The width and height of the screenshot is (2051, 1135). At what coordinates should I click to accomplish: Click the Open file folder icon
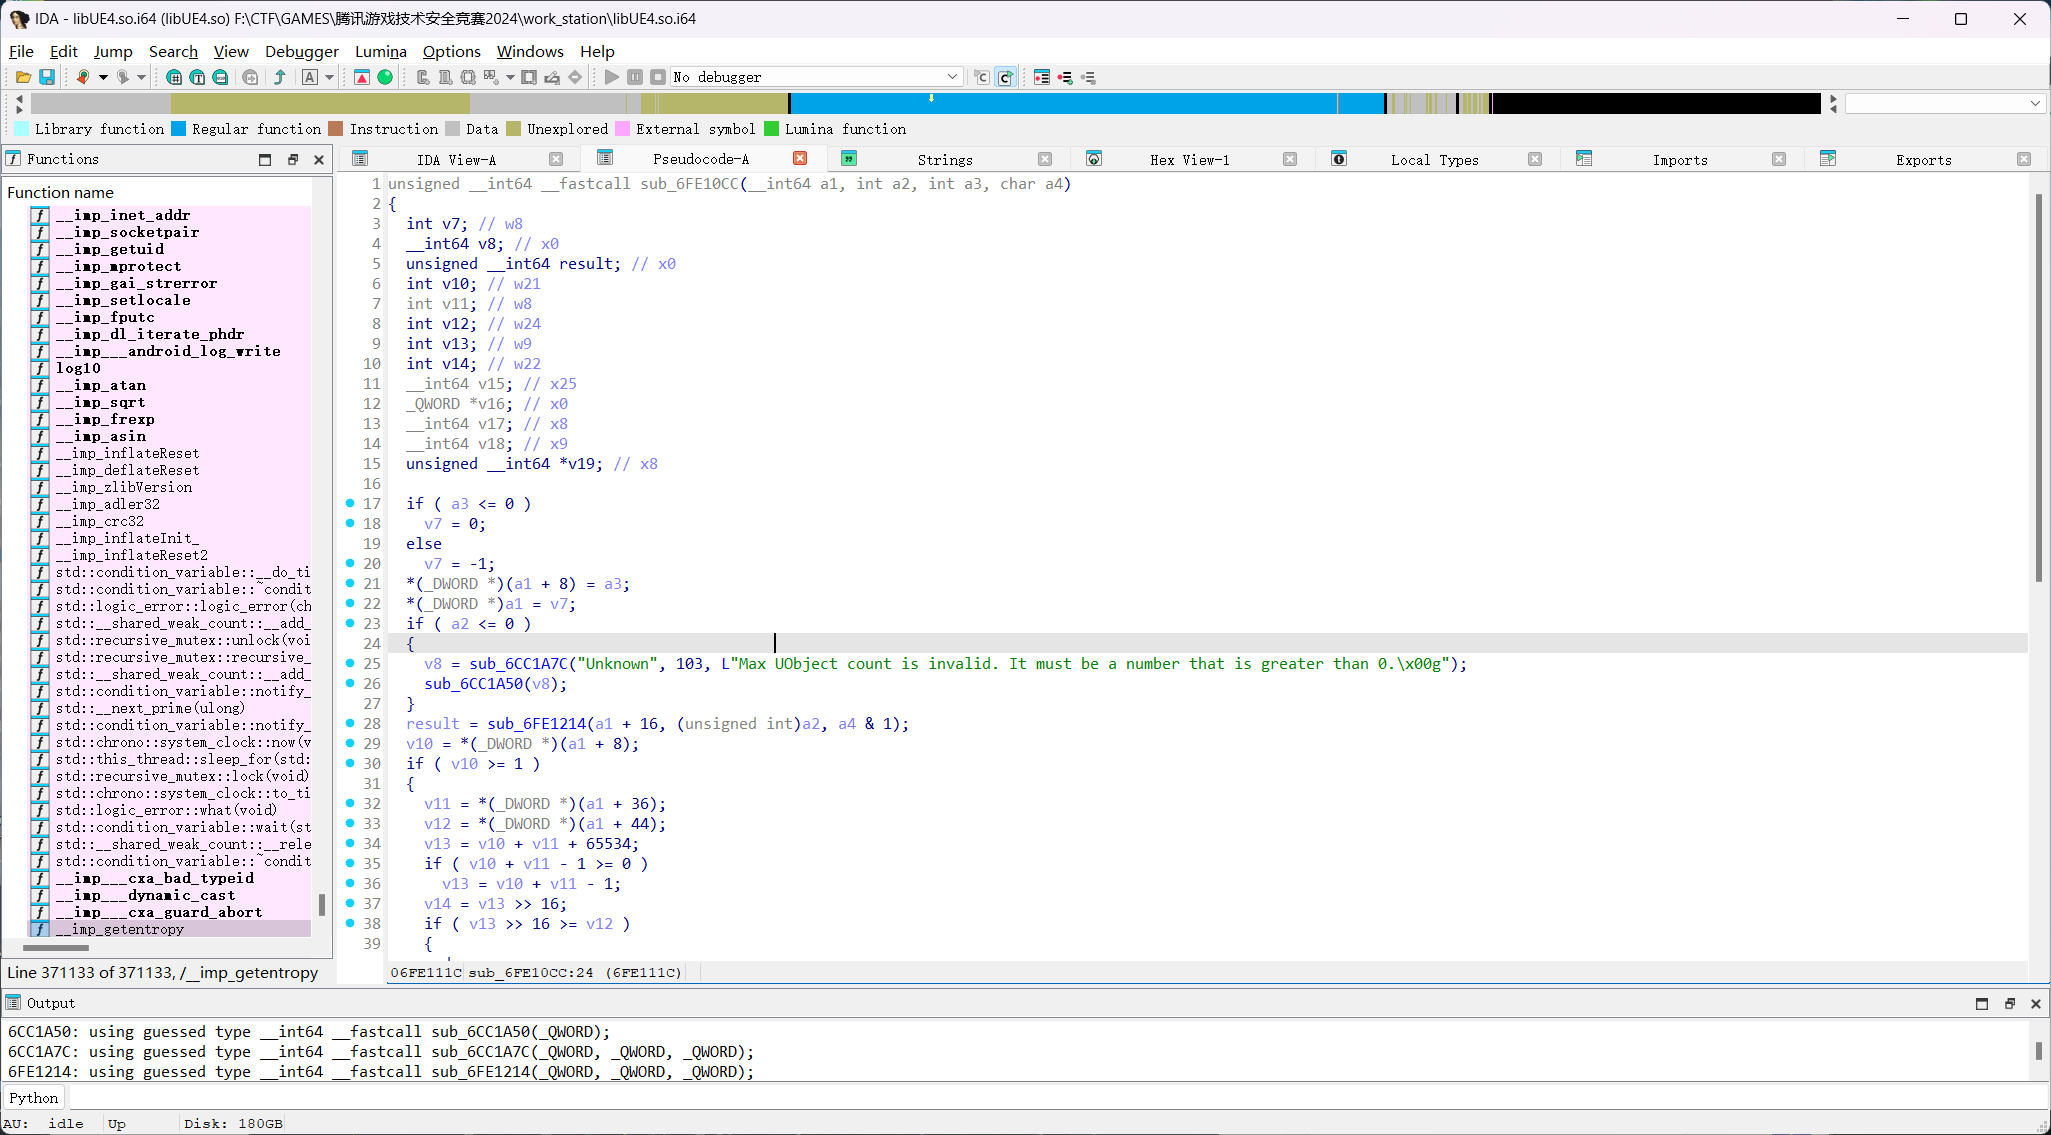pyautogui.click(x=23, y=77)
